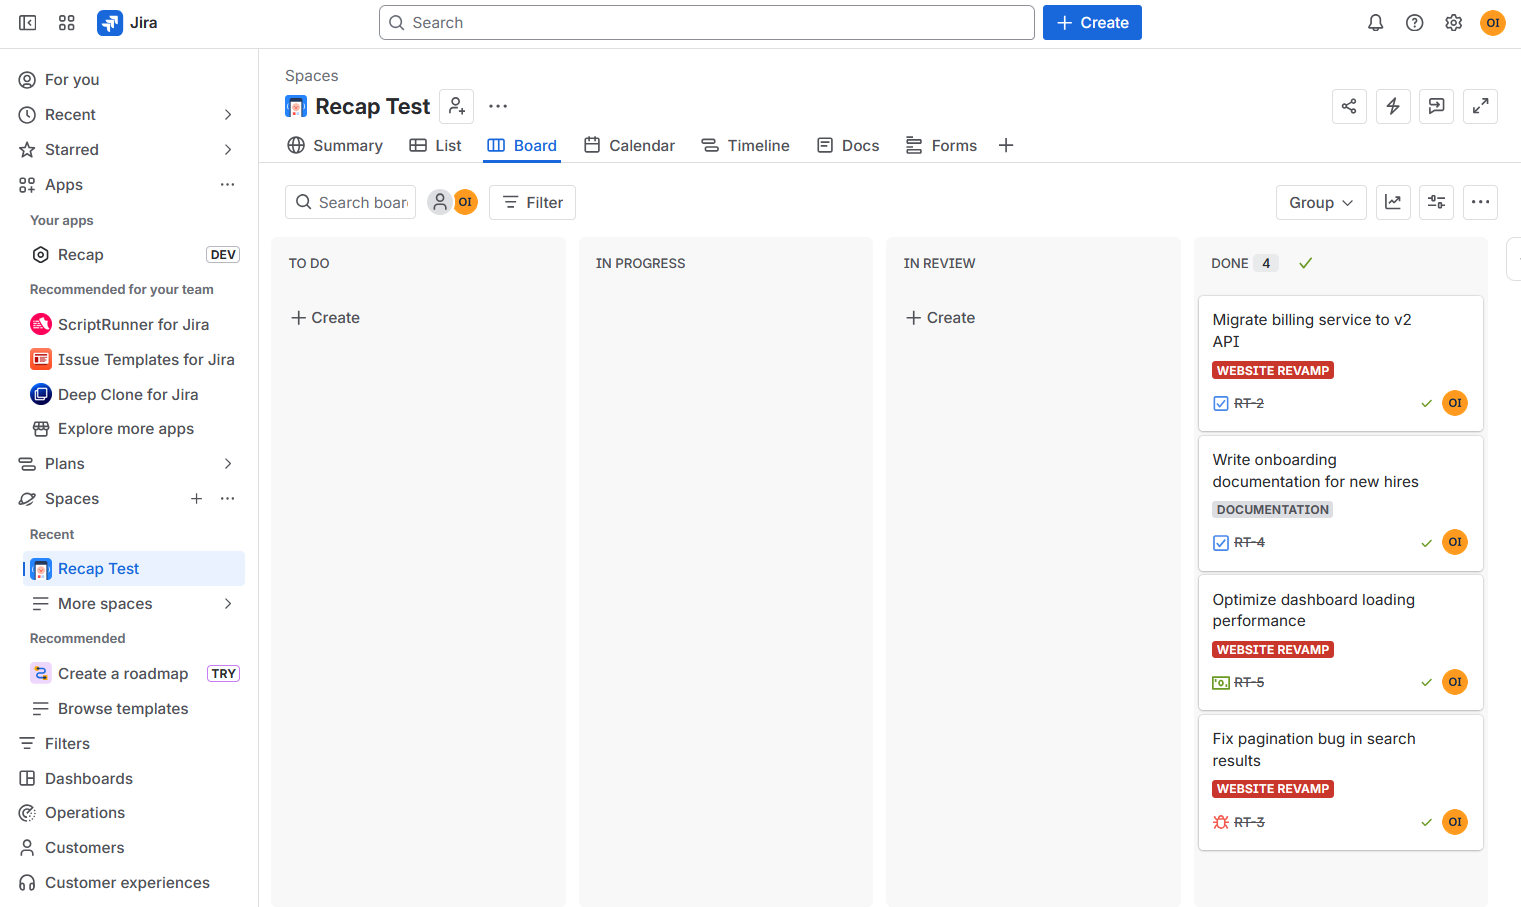The width and height of the screenshot is (1521, 907).
Task: Open the Filter dropdown button
Action: coord(532,202)
